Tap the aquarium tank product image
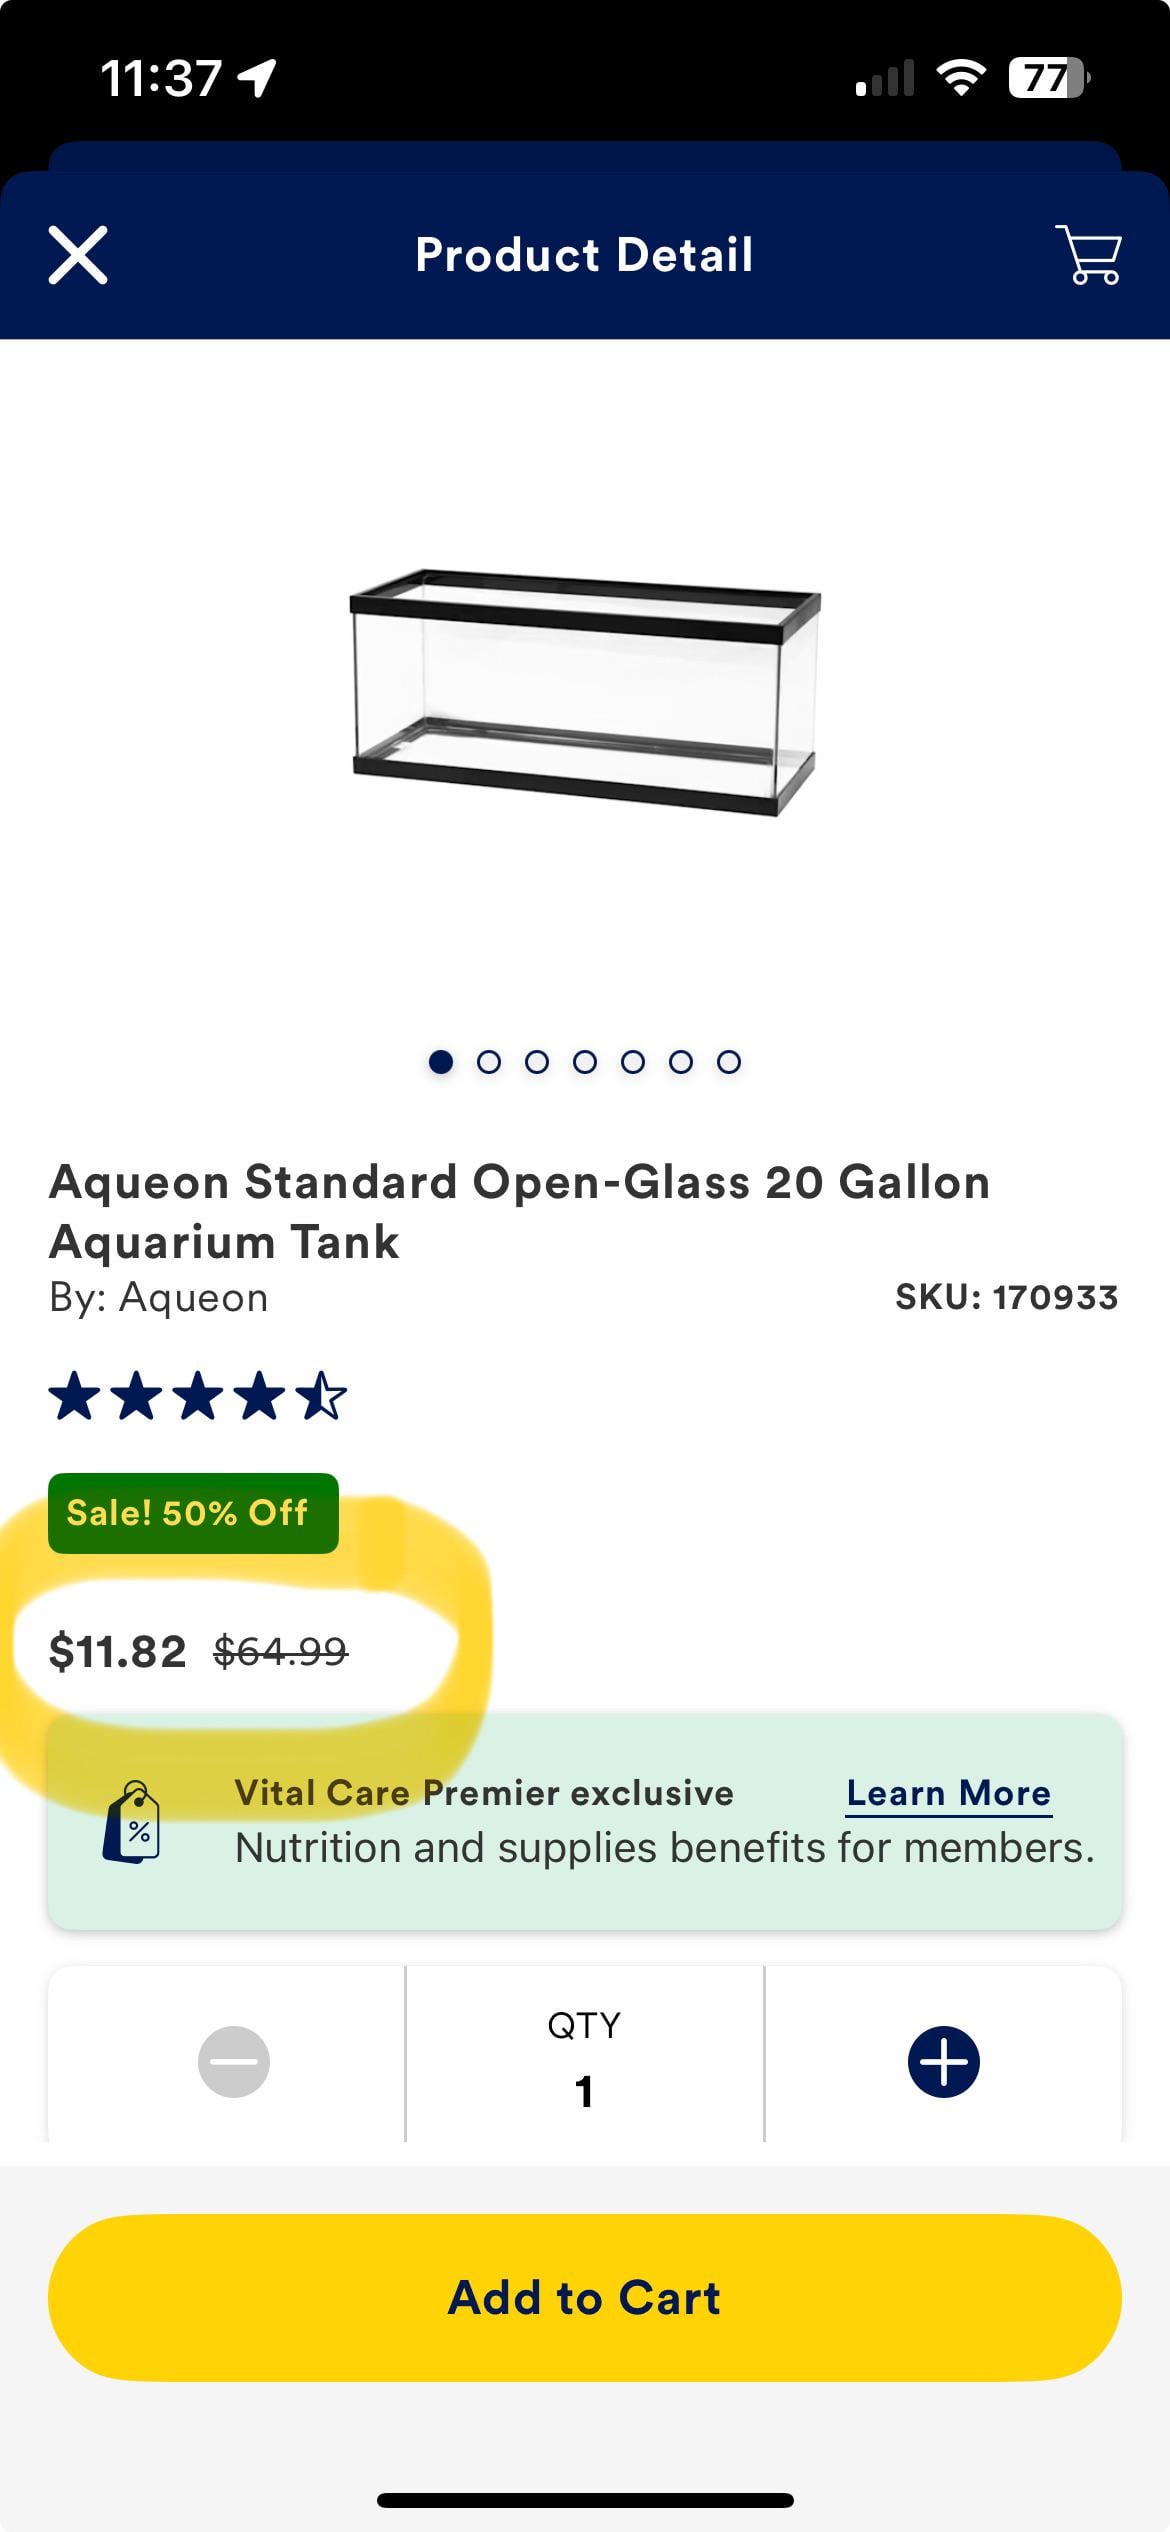 (585, 692)
